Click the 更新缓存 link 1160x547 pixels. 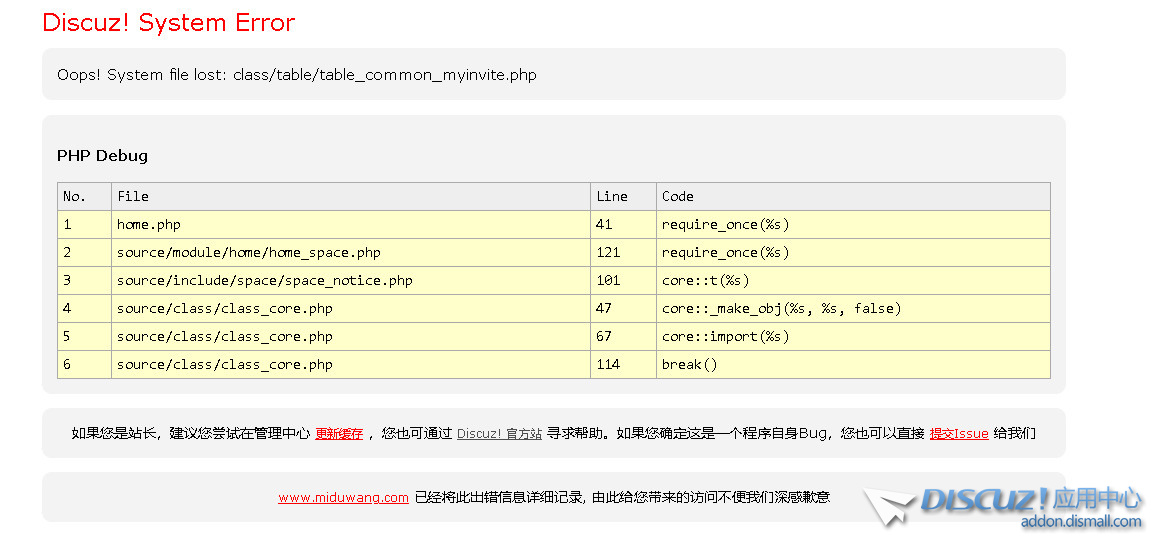339,434
